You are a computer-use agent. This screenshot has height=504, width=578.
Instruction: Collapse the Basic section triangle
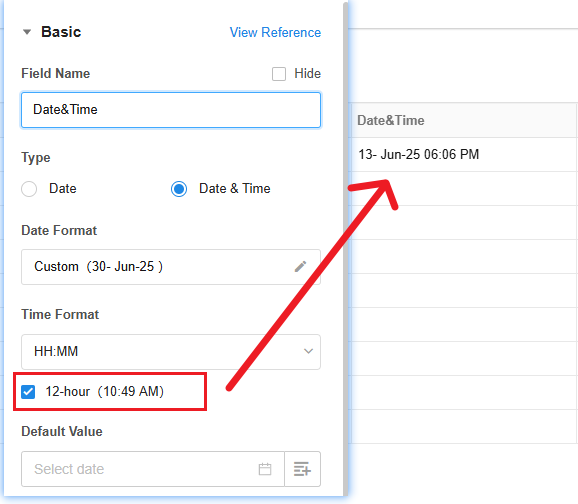click(27, 32)
